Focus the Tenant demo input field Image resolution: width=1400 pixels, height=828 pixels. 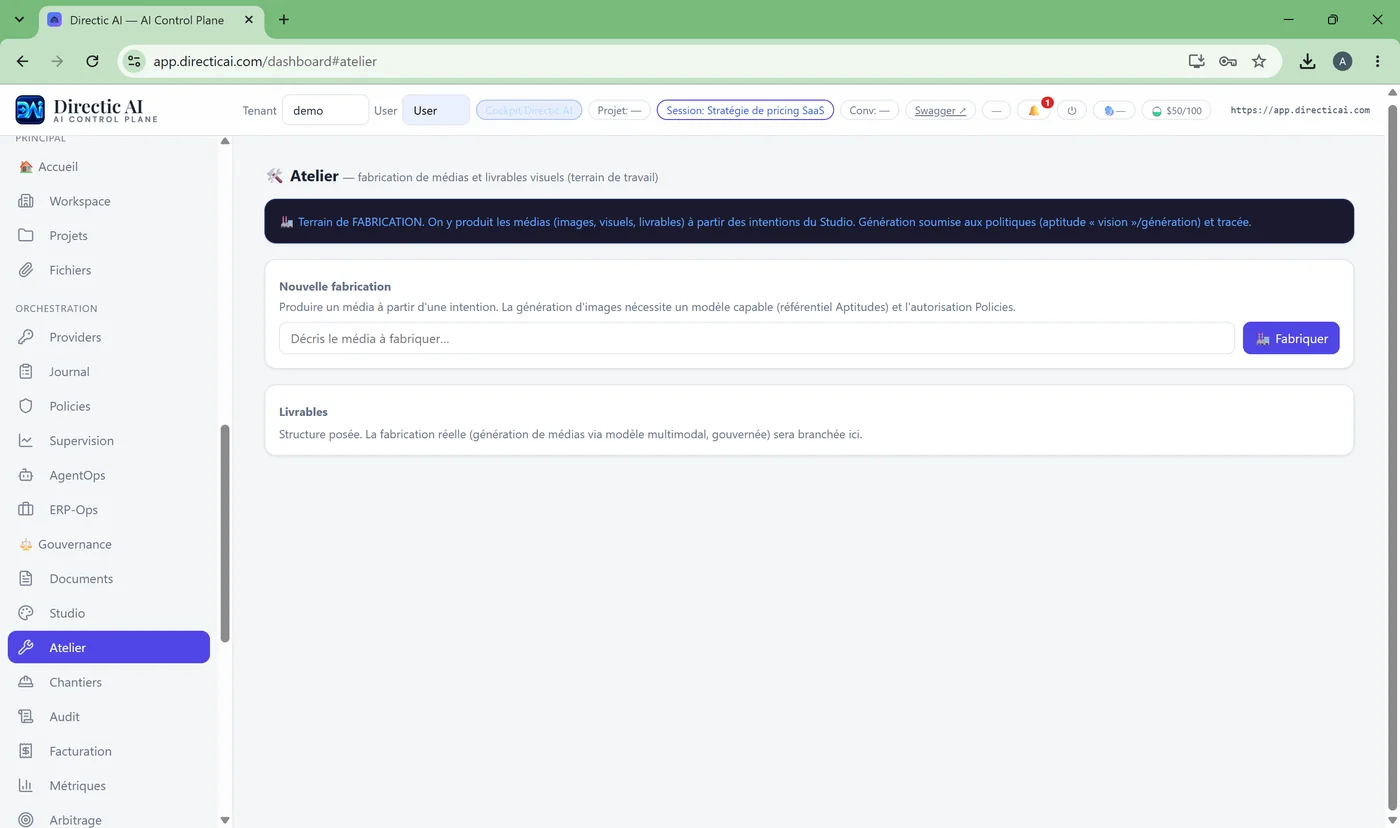tap(325, 110)
